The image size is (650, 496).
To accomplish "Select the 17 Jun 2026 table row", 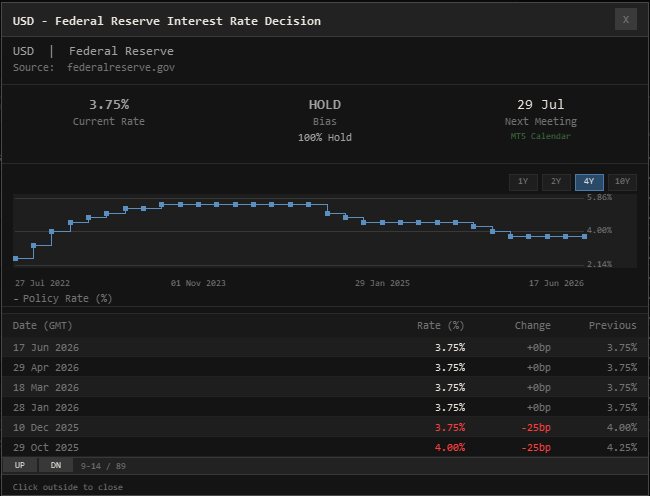I will (x=325, y=347).
